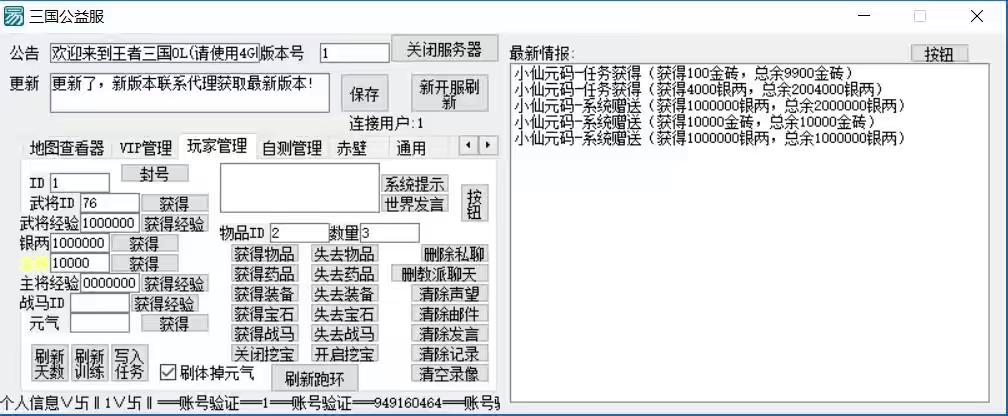Toggle the 刷体掉元气 checkbox
This screenshot has height=416, width=1008.
click(167, 372)
